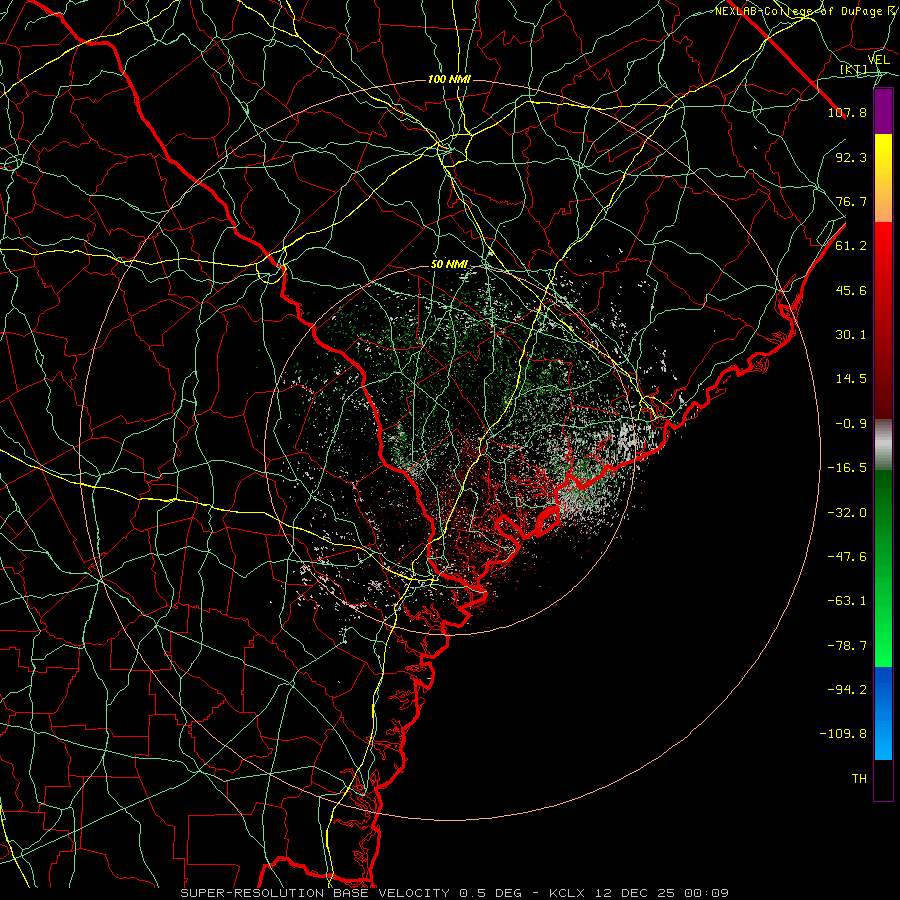Click the -0.9 legend value

coord(851,424)
